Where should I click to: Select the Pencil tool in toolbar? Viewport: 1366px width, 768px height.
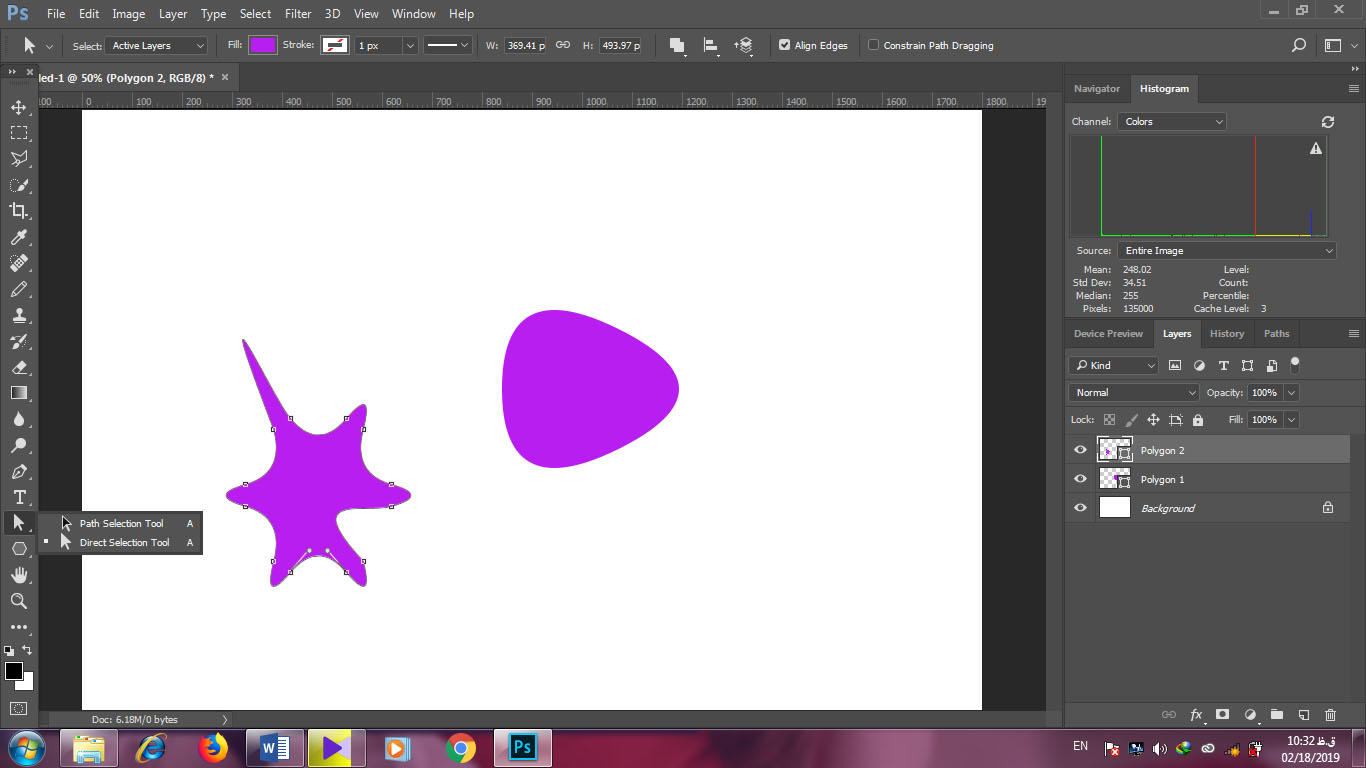[19, 289]
